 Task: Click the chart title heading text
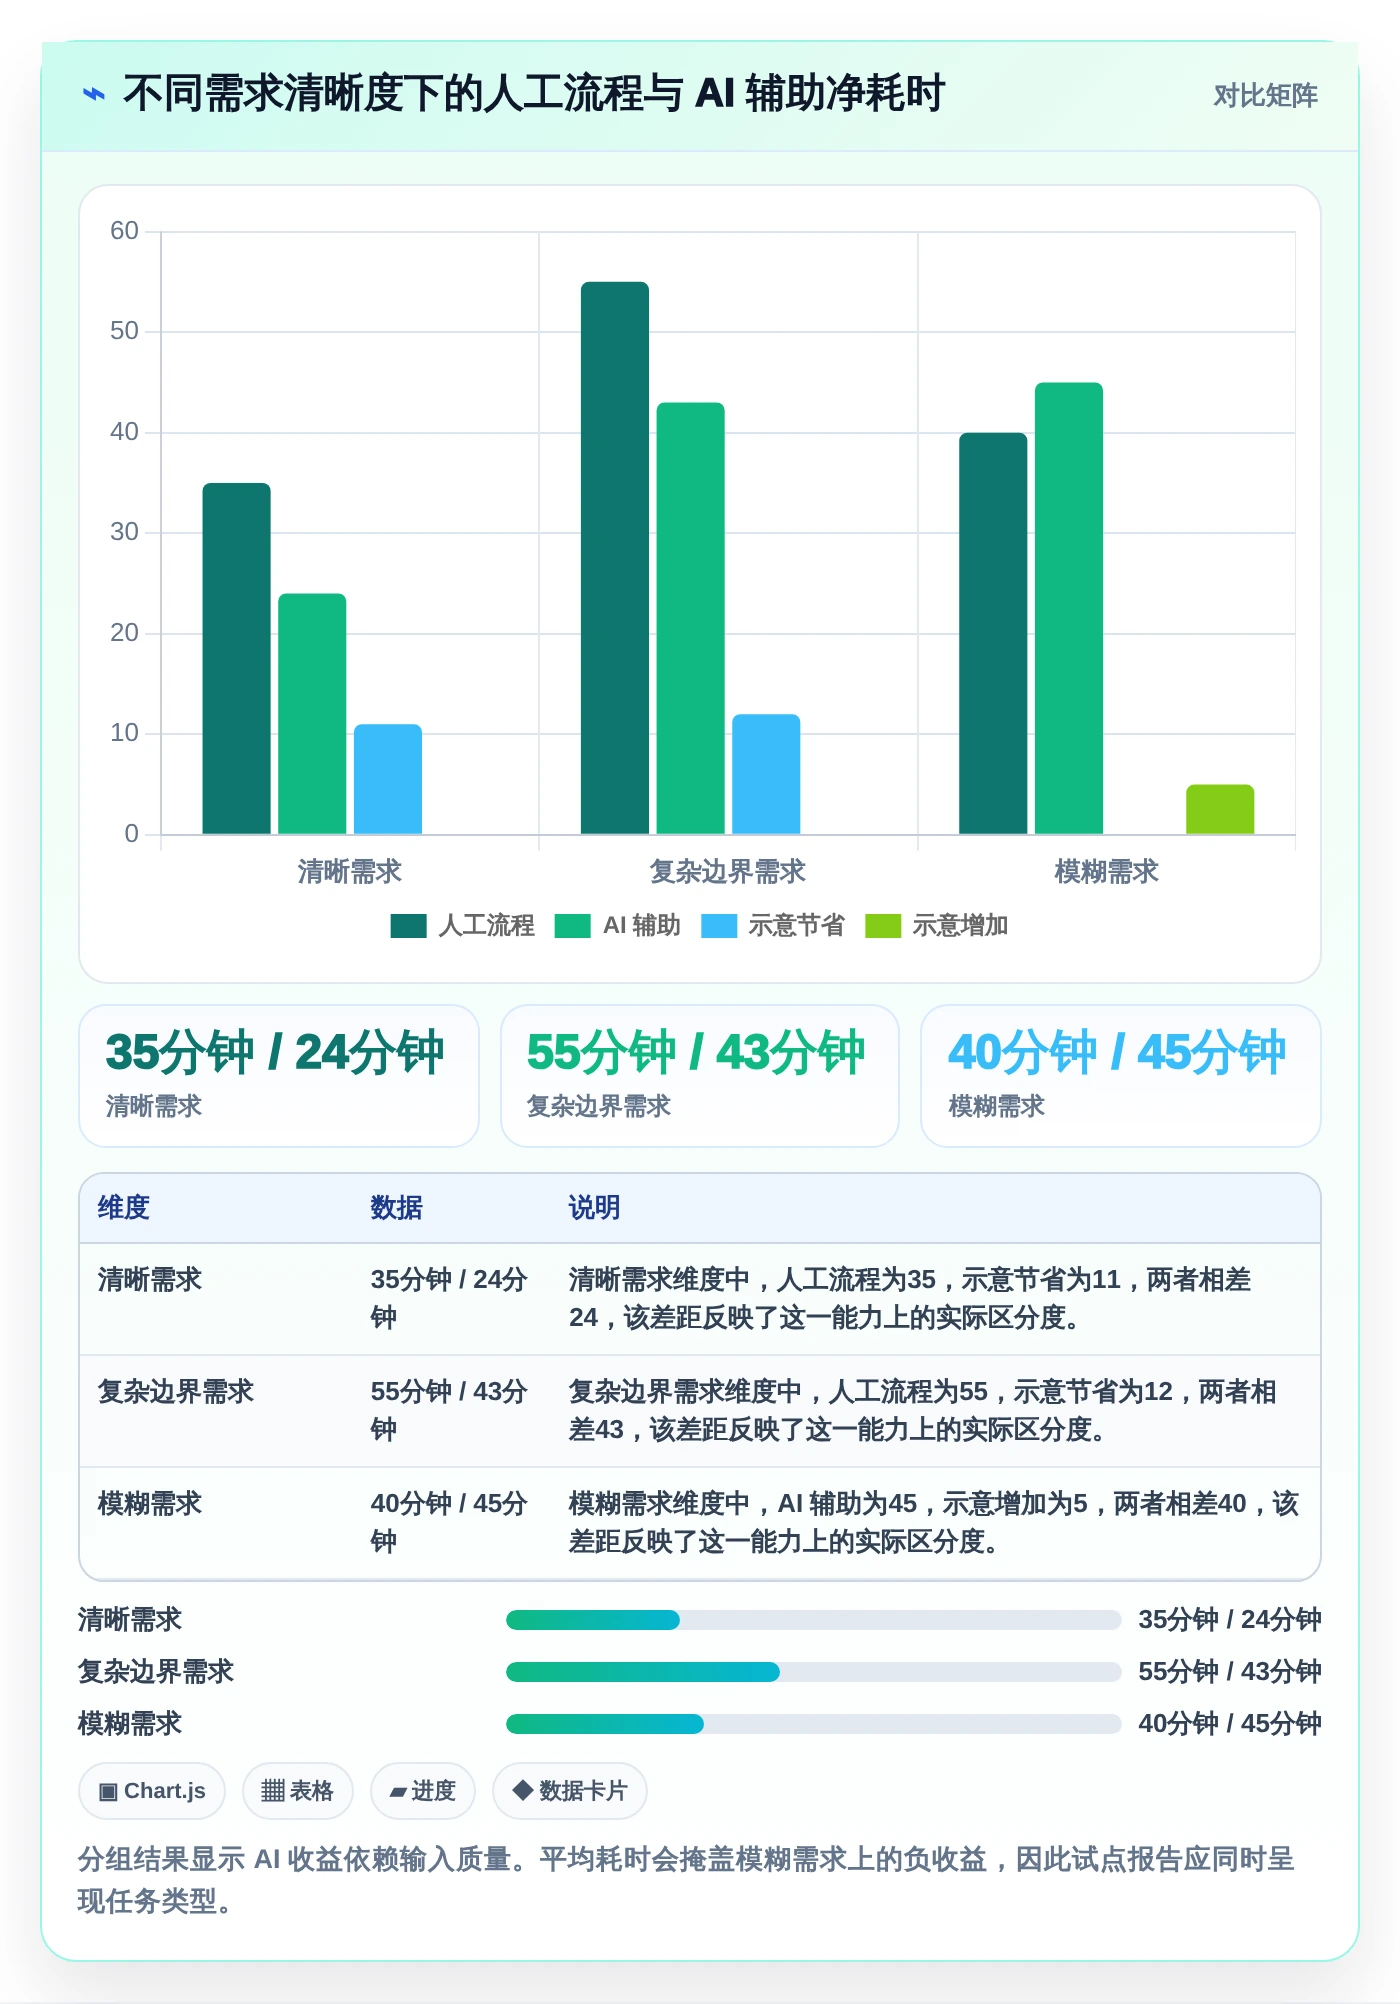[x=534, y=94]
